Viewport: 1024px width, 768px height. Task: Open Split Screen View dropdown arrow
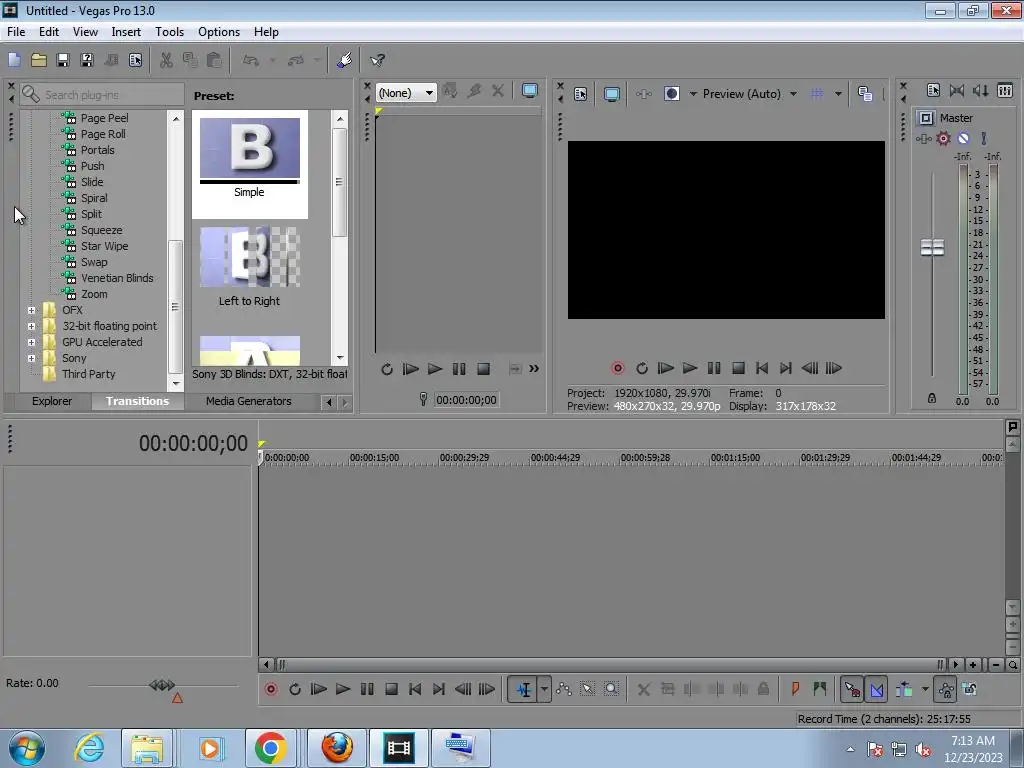point(693,94)
